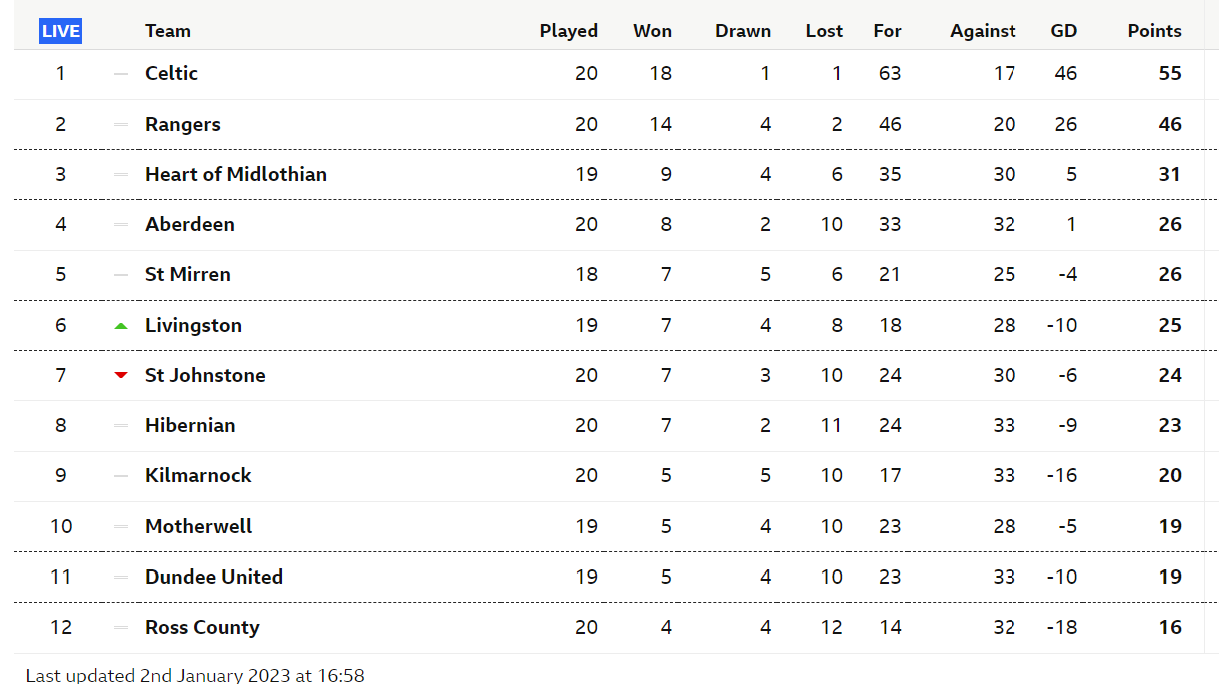1219x684 pixels.
Task: Open the Hibernian team link
Action: 190,425
